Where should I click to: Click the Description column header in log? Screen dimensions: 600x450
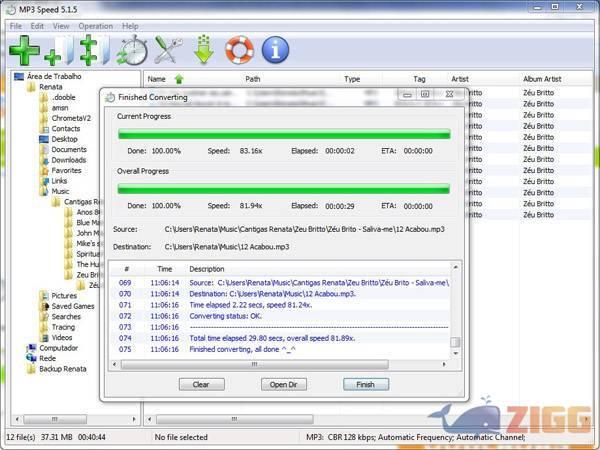[207, 269]
